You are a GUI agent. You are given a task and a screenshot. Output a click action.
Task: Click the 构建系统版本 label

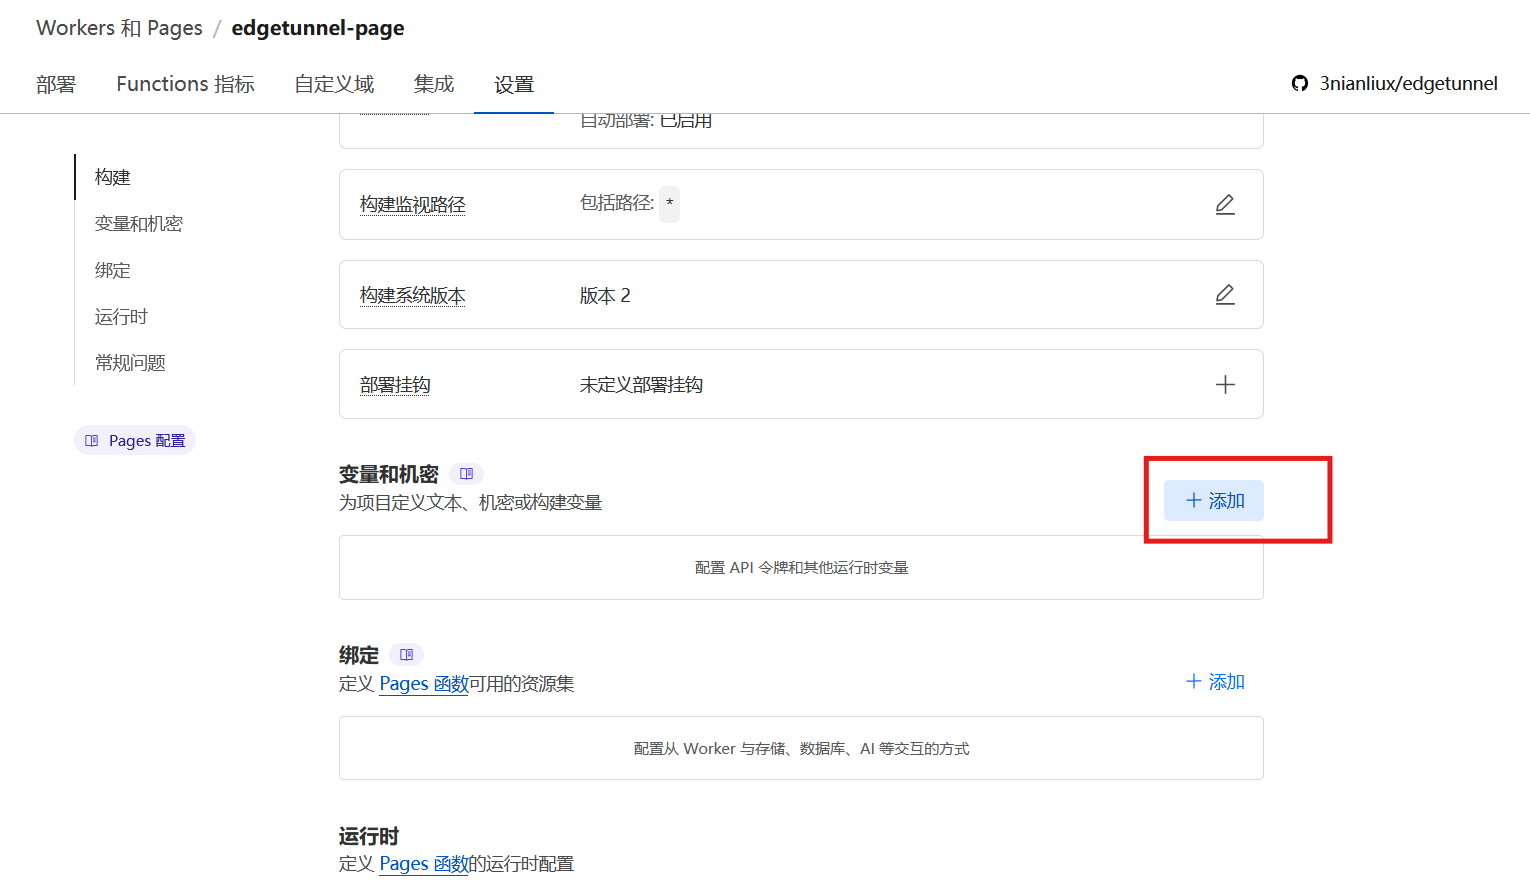413,295
